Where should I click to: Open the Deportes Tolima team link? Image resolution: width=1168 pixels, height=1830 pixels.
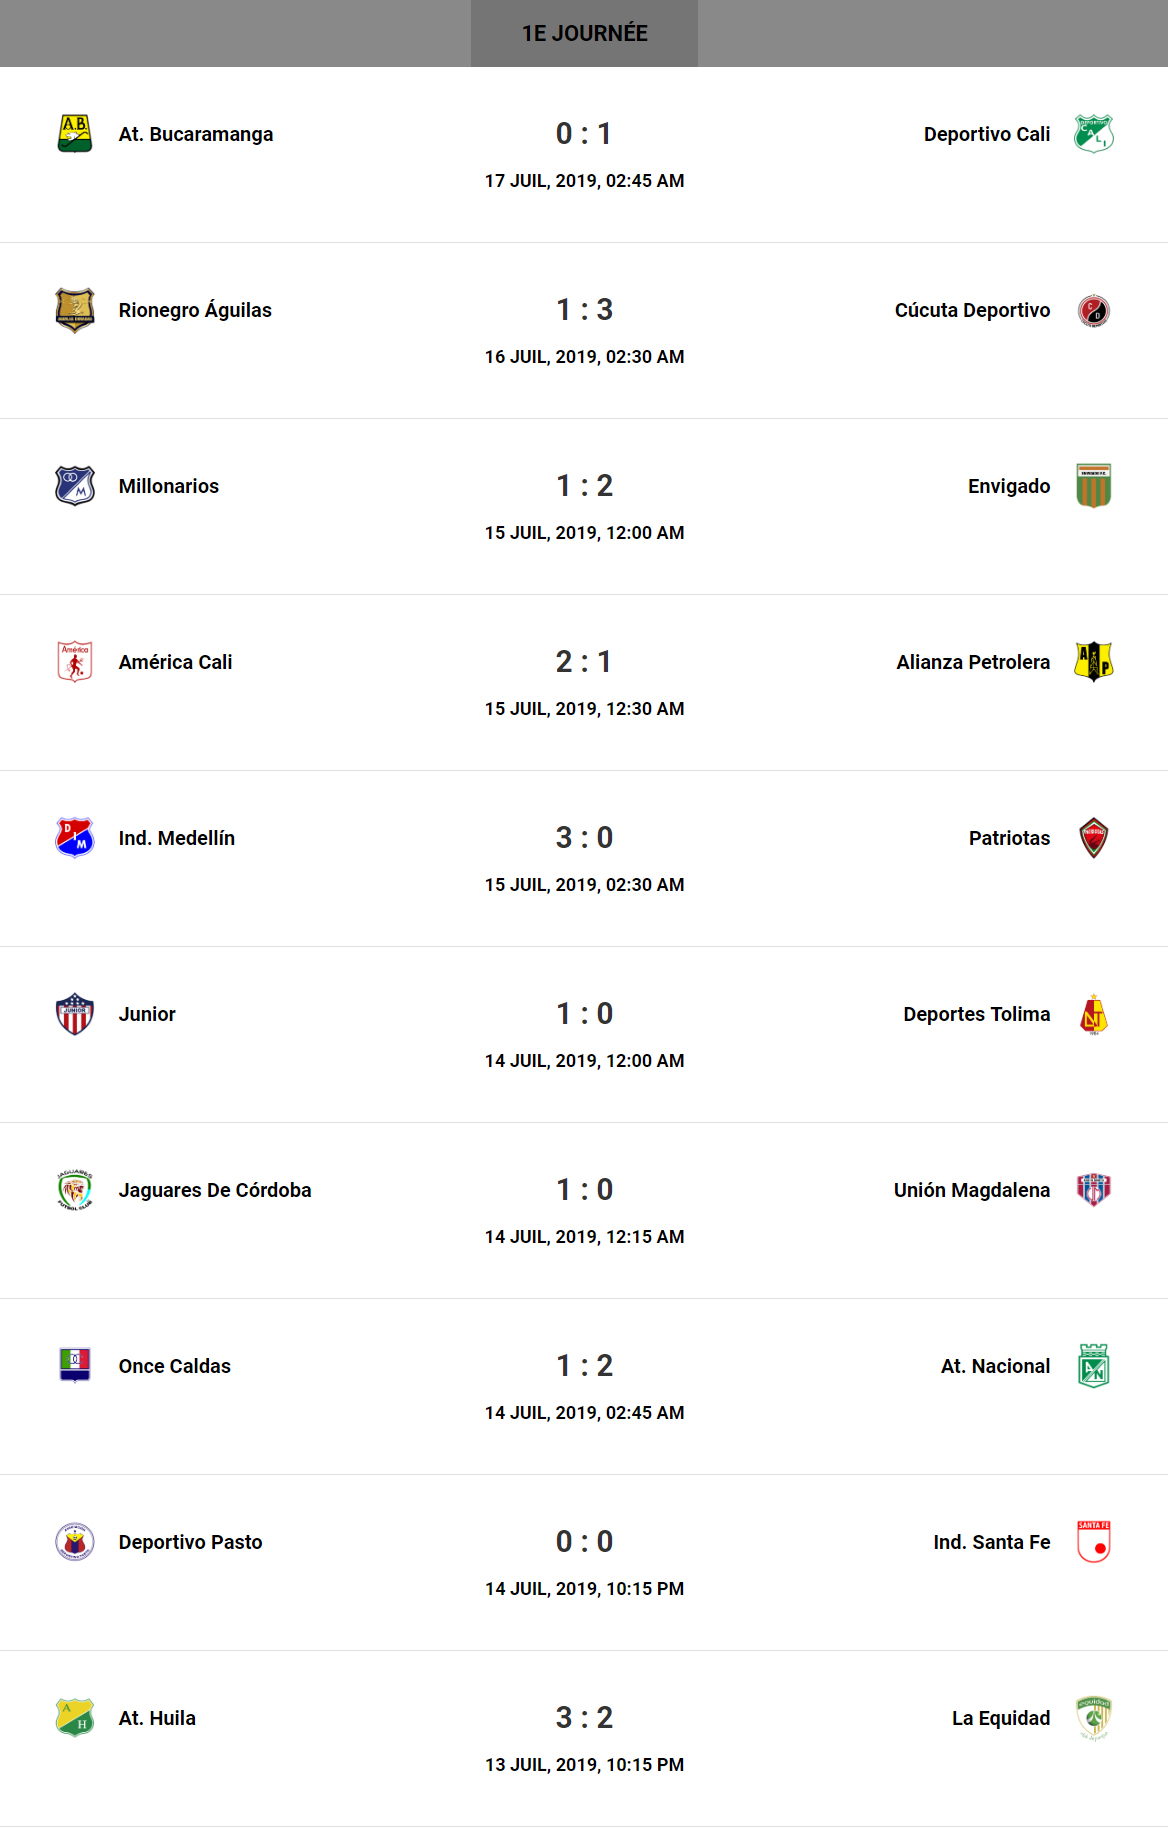(976, 1014)
